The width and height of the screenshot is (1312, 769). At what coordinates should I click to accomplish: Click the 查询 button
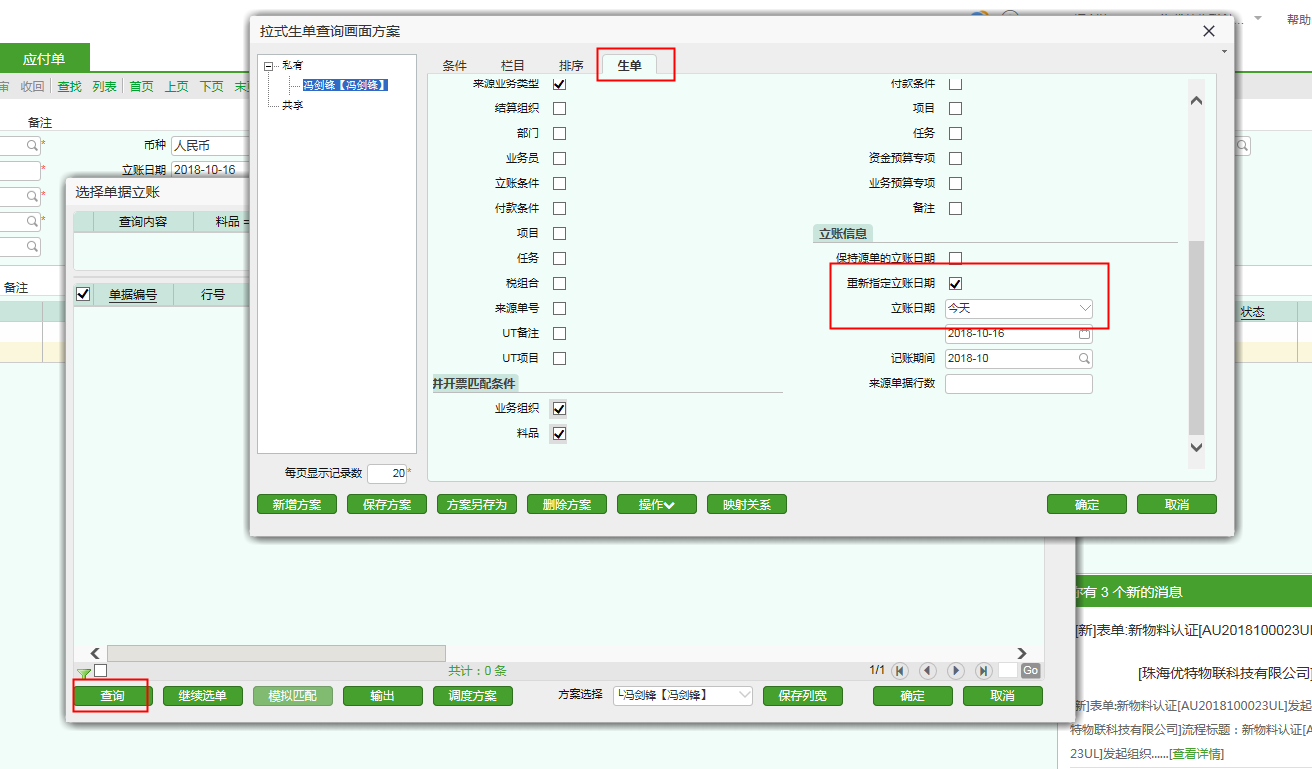pos(112,696)
